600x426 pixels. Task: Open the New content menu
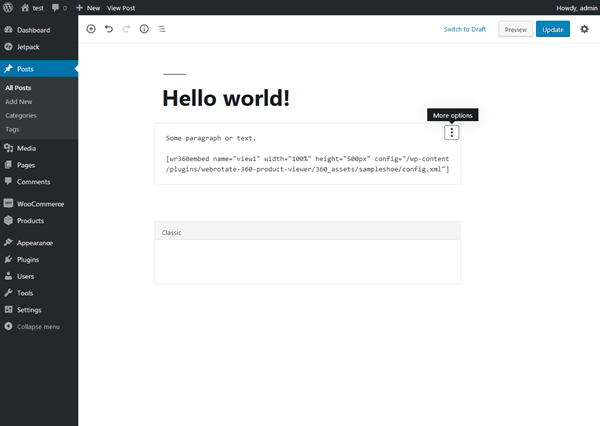[x=87, y=7]
